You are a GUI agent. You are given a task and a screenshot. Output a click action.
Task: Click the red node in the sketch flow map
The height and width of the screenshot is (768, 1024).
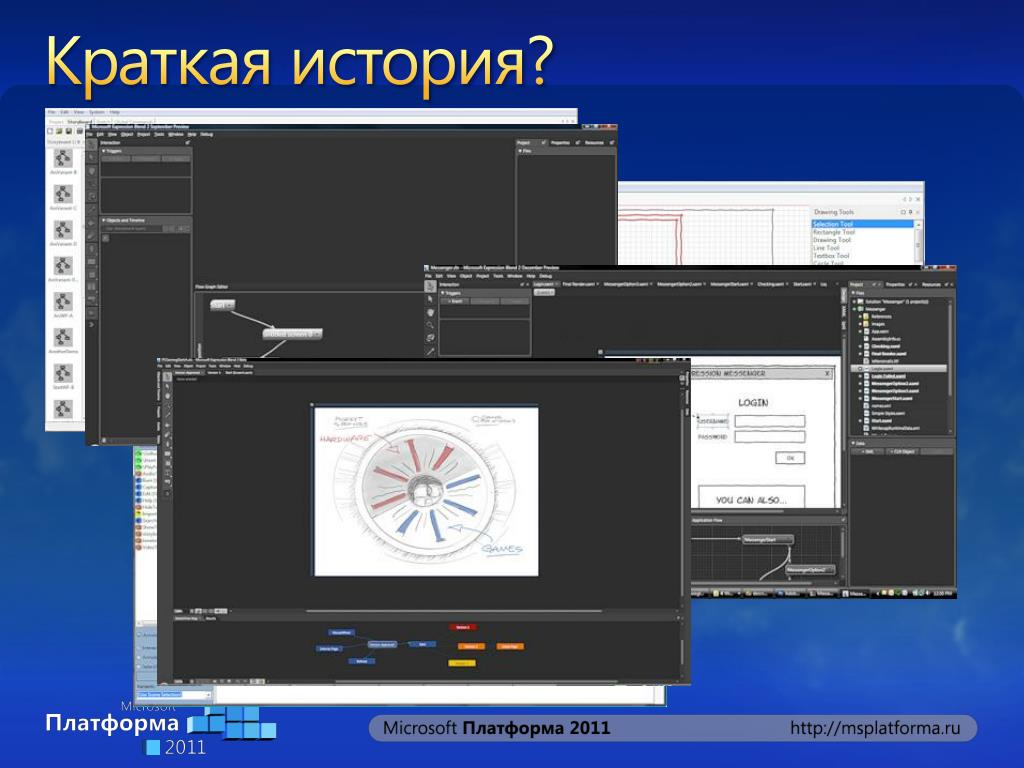pyautogui.click(x=462, y=627)
